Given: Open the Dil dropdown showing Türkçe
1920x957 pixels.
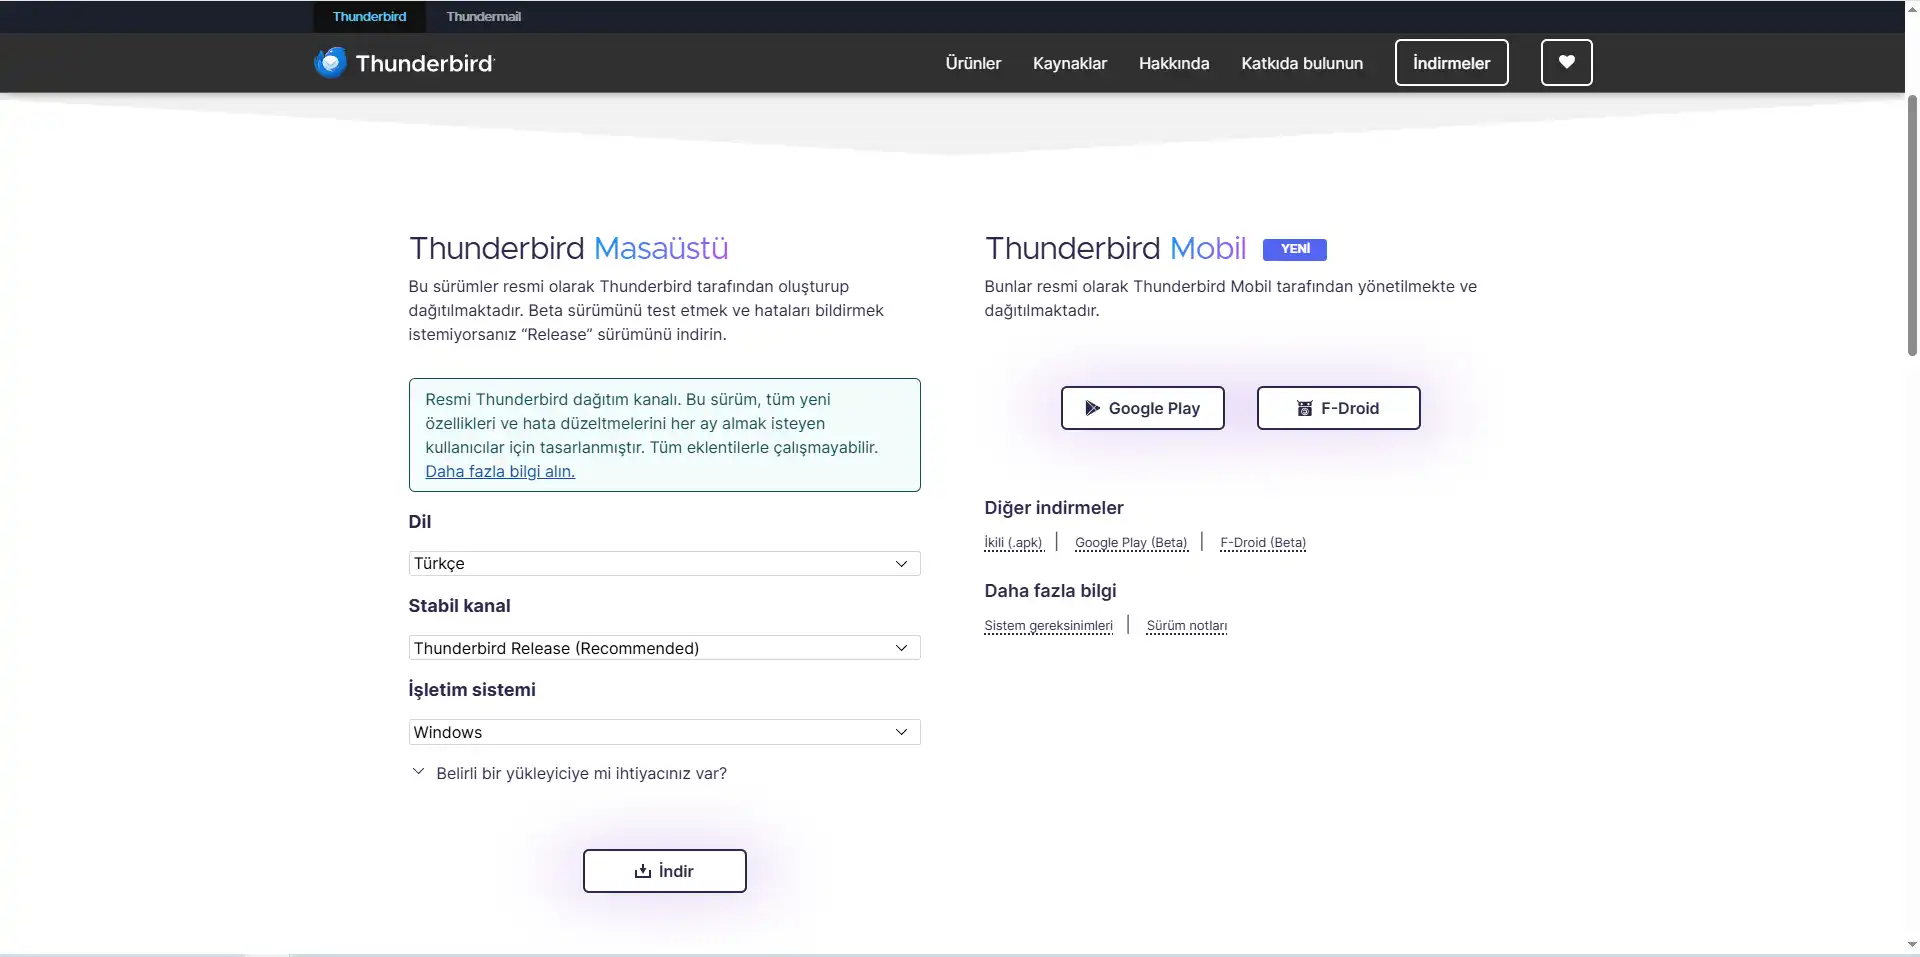Looking at the screenshot, I should click(x=664, y=564).
